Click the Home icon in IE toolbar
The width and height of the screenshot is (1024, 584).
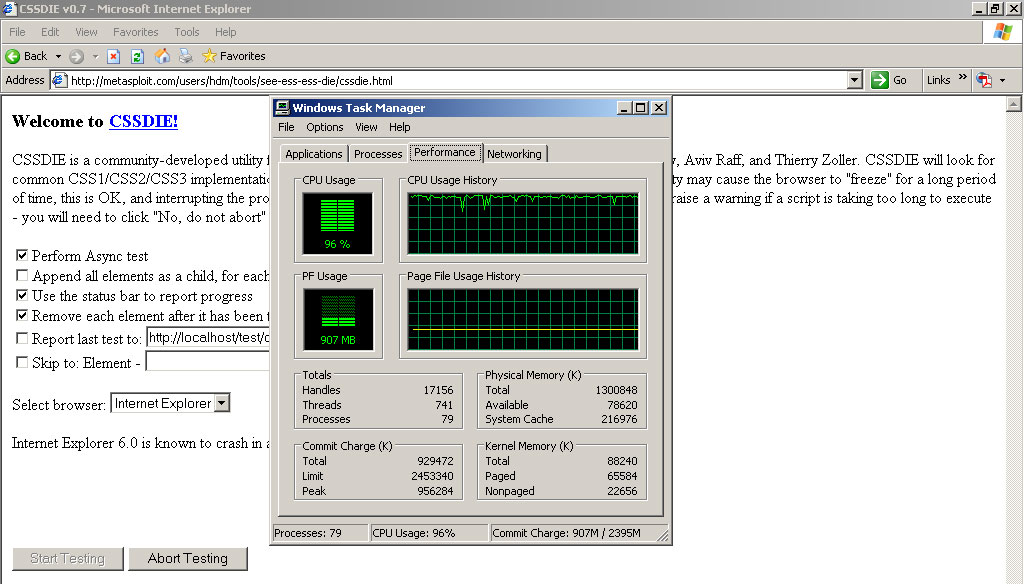162,56
